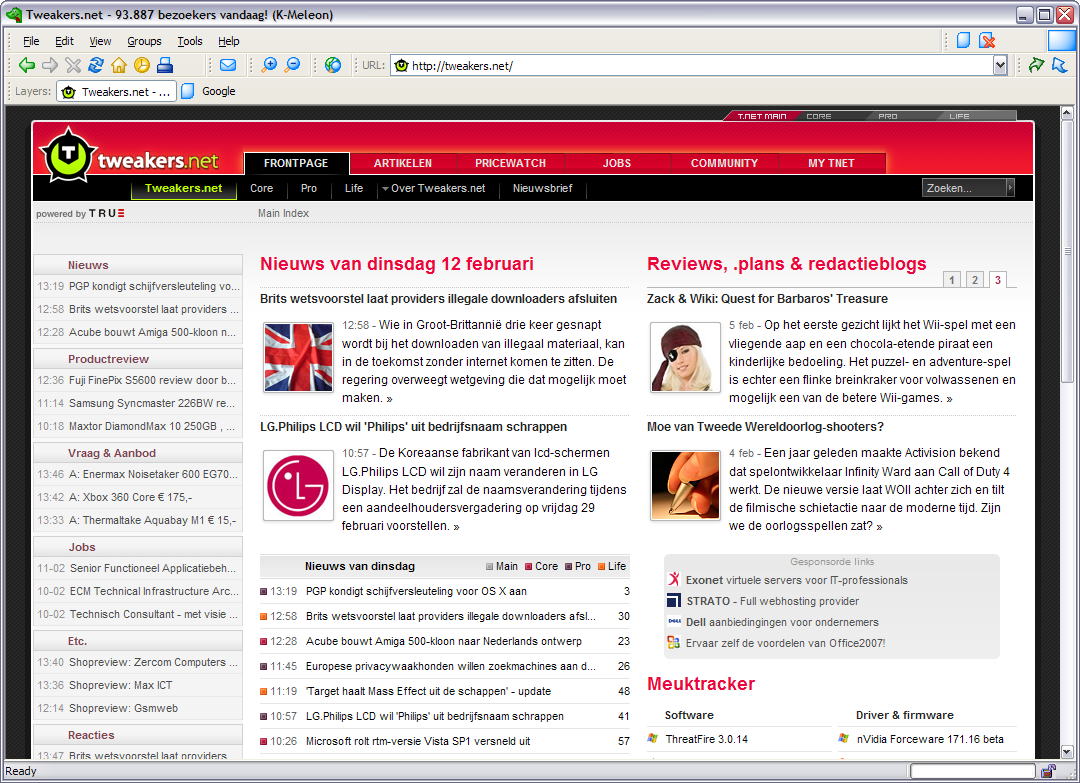Open the History clock icon

coord(142,65)
